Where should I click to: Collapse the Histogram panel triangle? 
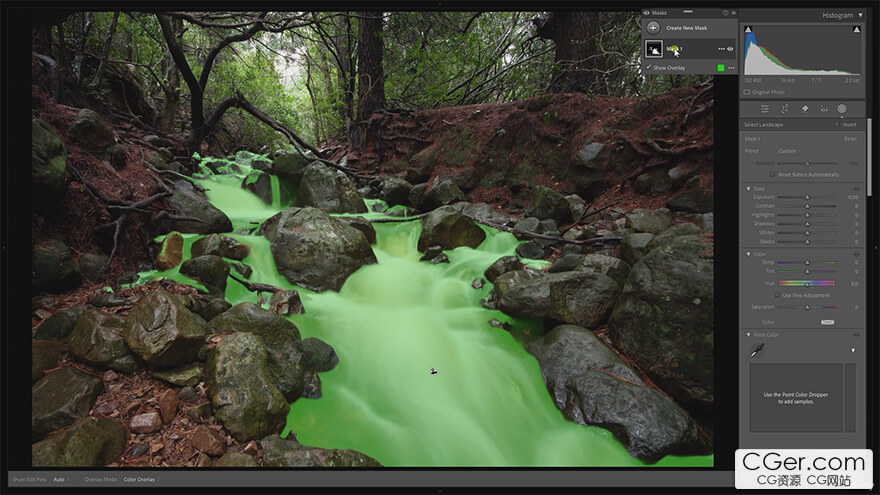(860, 15)
